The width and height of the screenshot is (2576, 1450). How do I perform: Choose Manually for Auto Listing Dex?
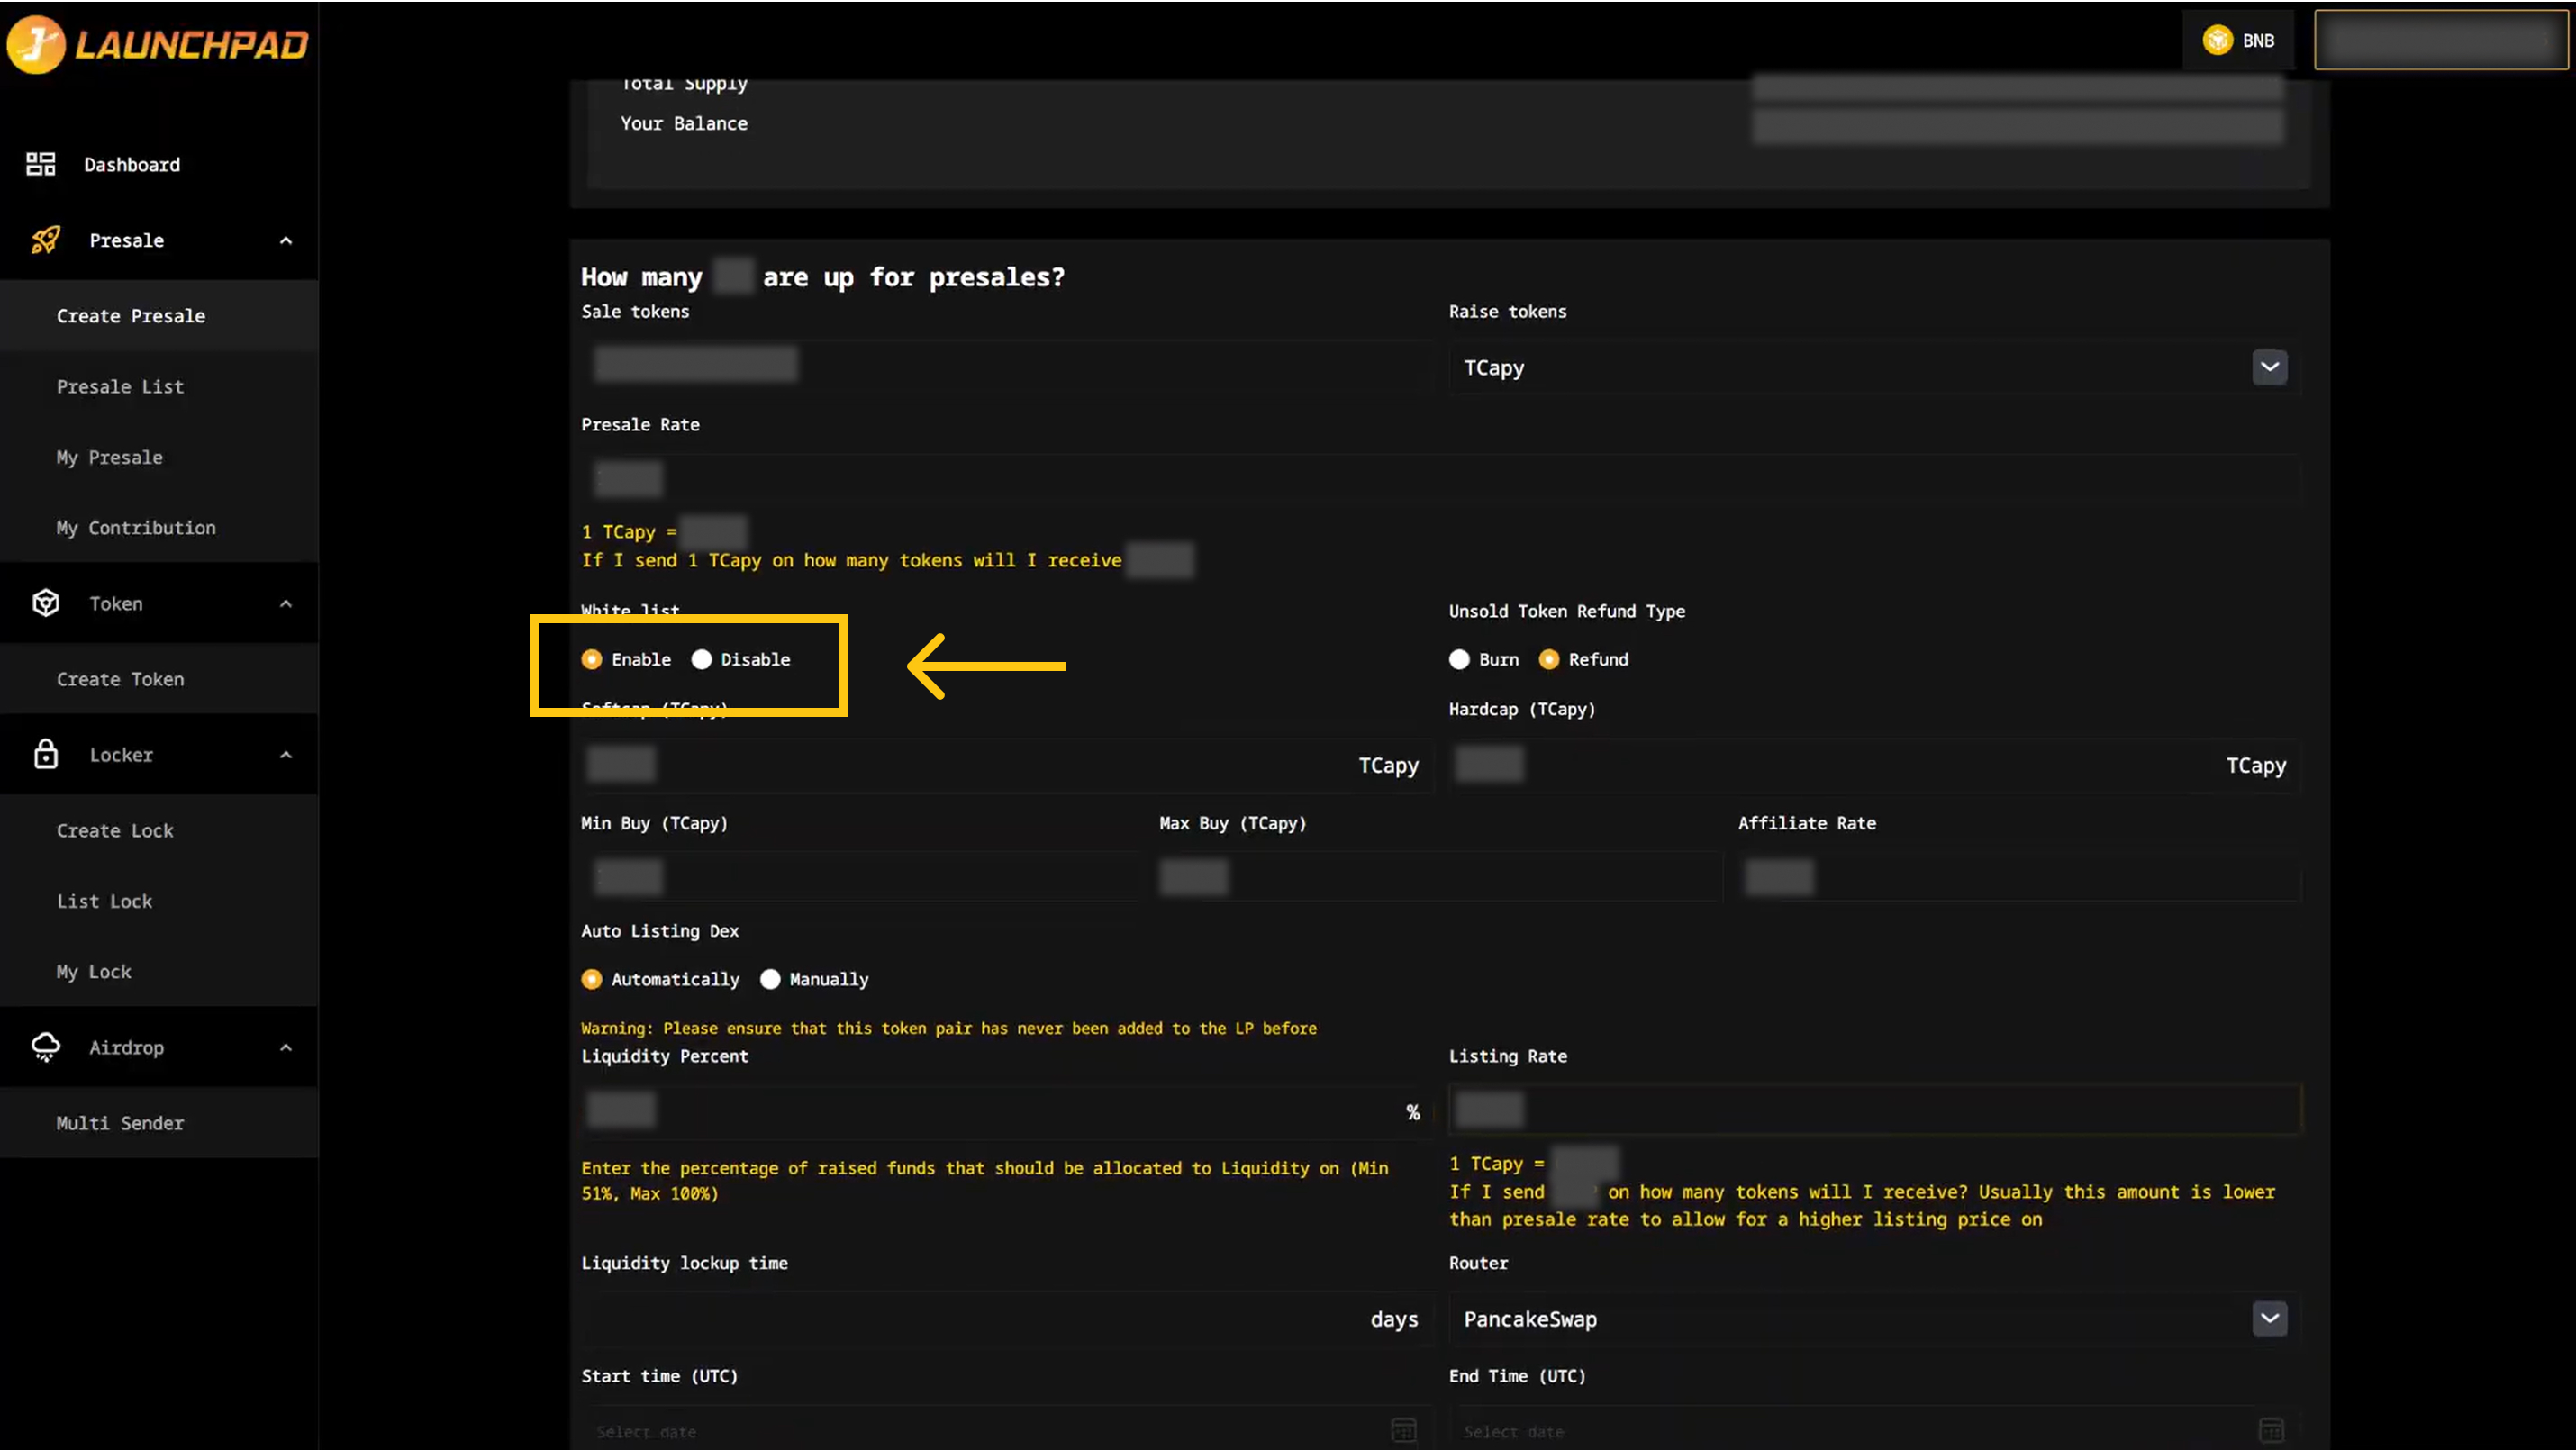point(770,979)
